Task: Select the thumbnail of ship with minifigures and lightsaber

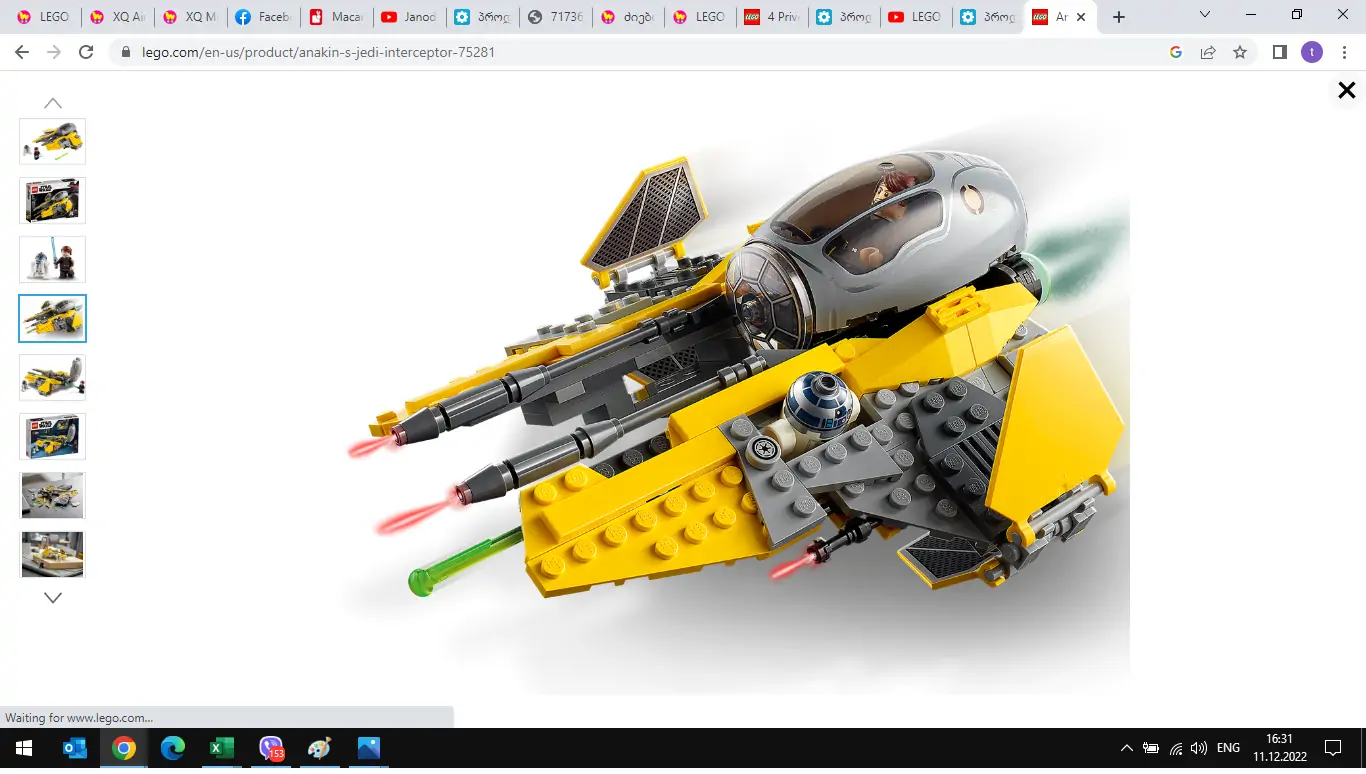Action: (x=53, y=141)
